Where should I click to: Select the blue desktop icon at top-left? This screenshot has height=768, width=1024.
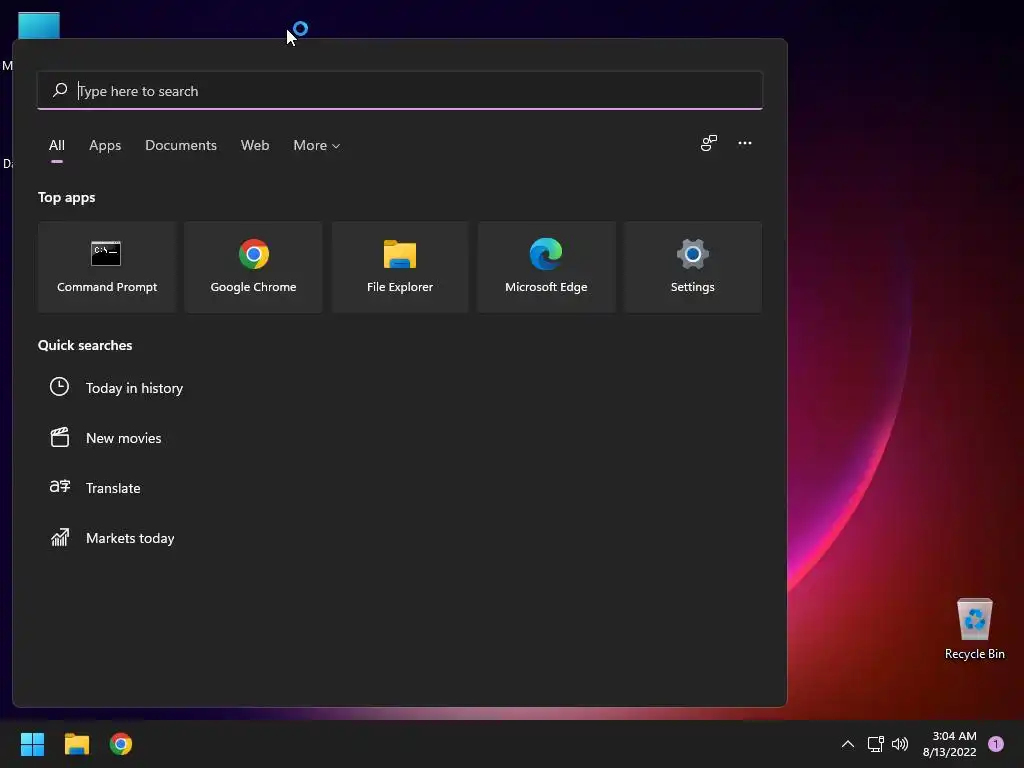click(39, 25)
